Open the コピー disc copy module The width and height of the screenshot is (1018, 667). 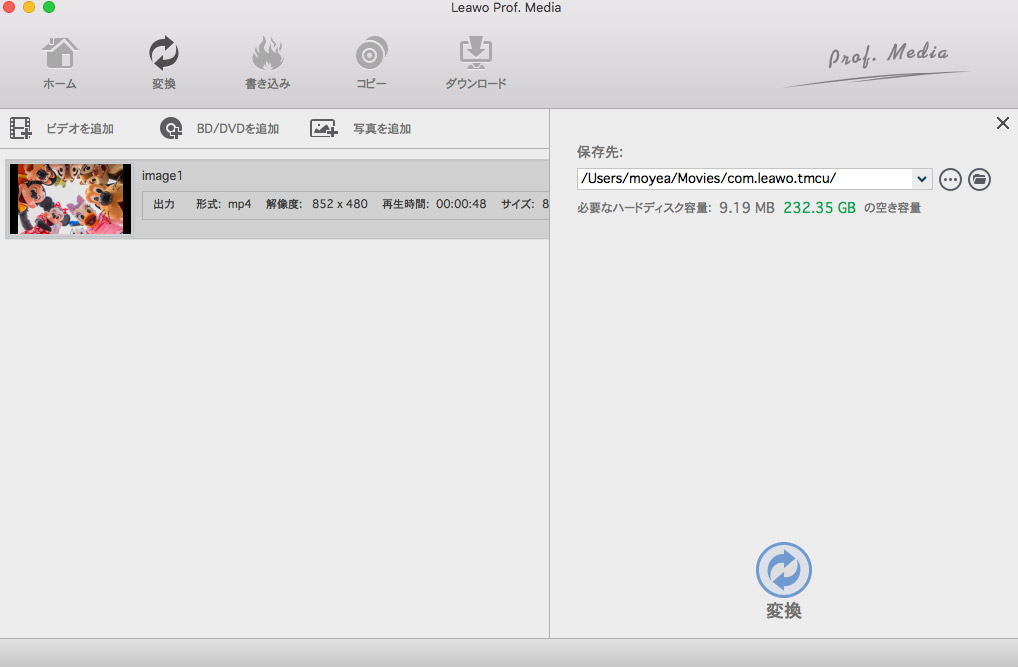tap(371, 64)
